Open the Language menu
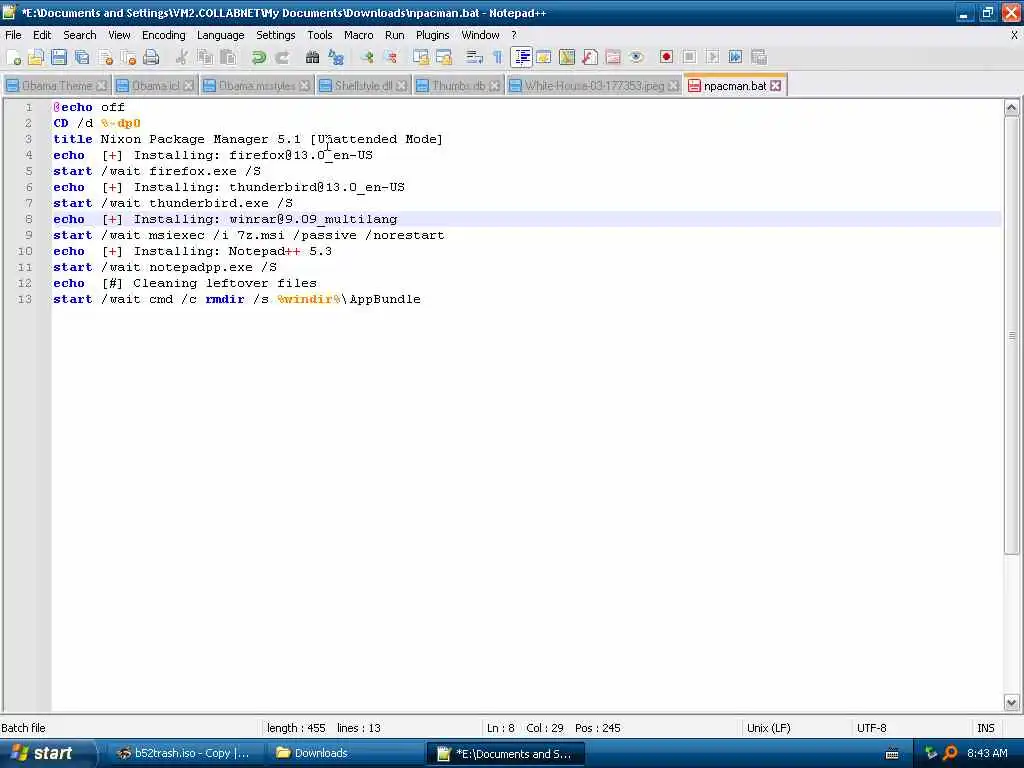Screen dimensions: 1024x768 coord(221,35)
